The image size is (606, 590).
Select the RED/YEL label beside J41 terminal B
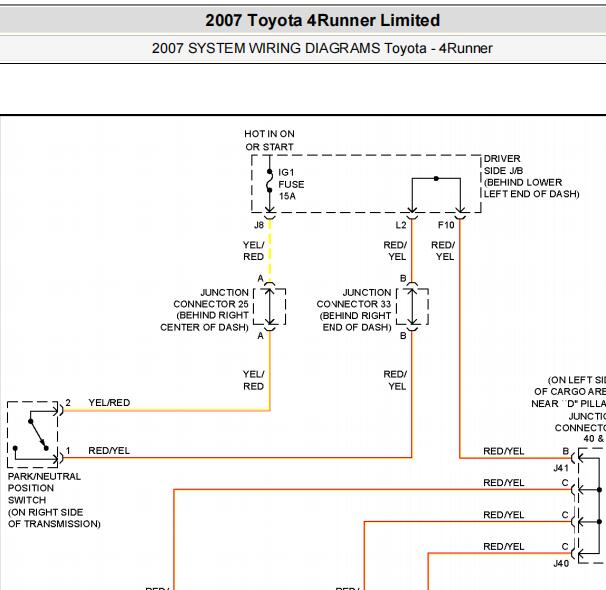(504, 451)
